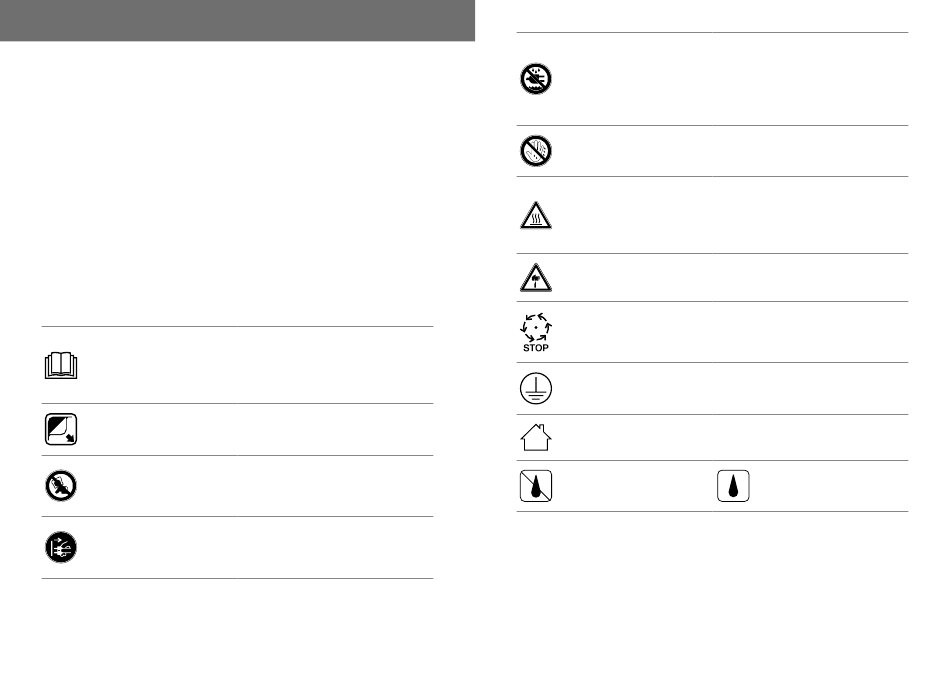Viewport: 950px width, 674px height.
Task: Click blank row area beside unplug icon
Action: pyautogui.click(x=250, y=547)
